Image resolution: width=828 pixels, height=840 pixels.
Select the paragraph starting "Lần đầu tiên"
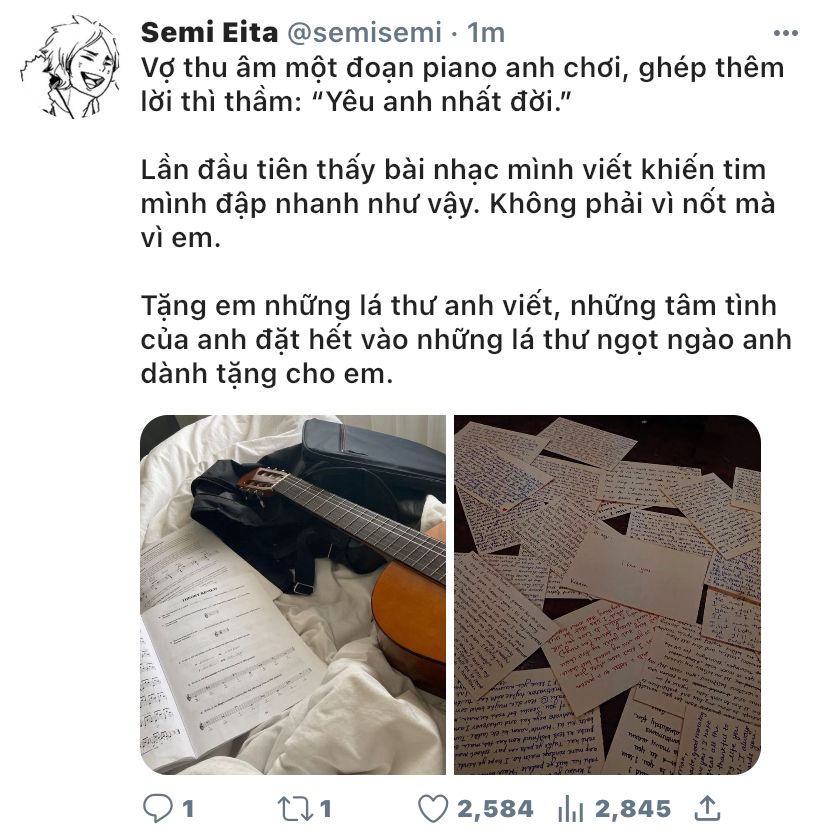[x=458, y=204]
